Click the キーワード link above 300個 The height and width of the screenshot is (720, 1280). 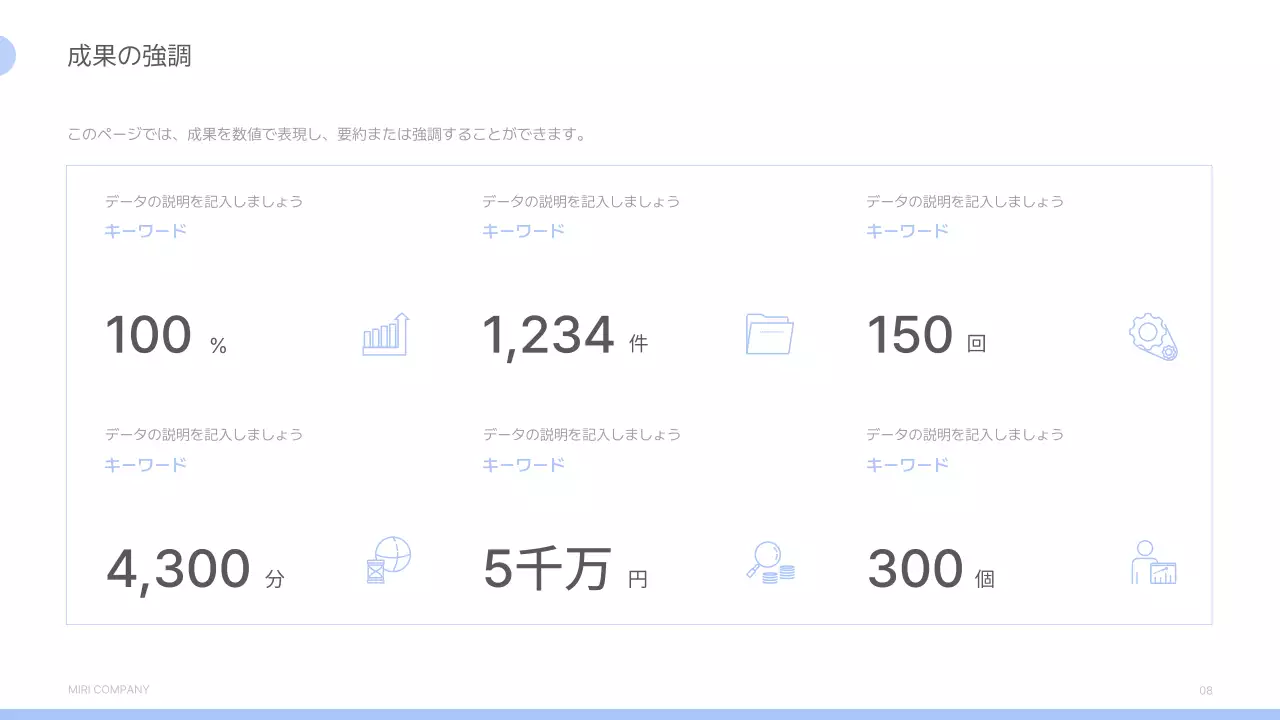(906, 464)
